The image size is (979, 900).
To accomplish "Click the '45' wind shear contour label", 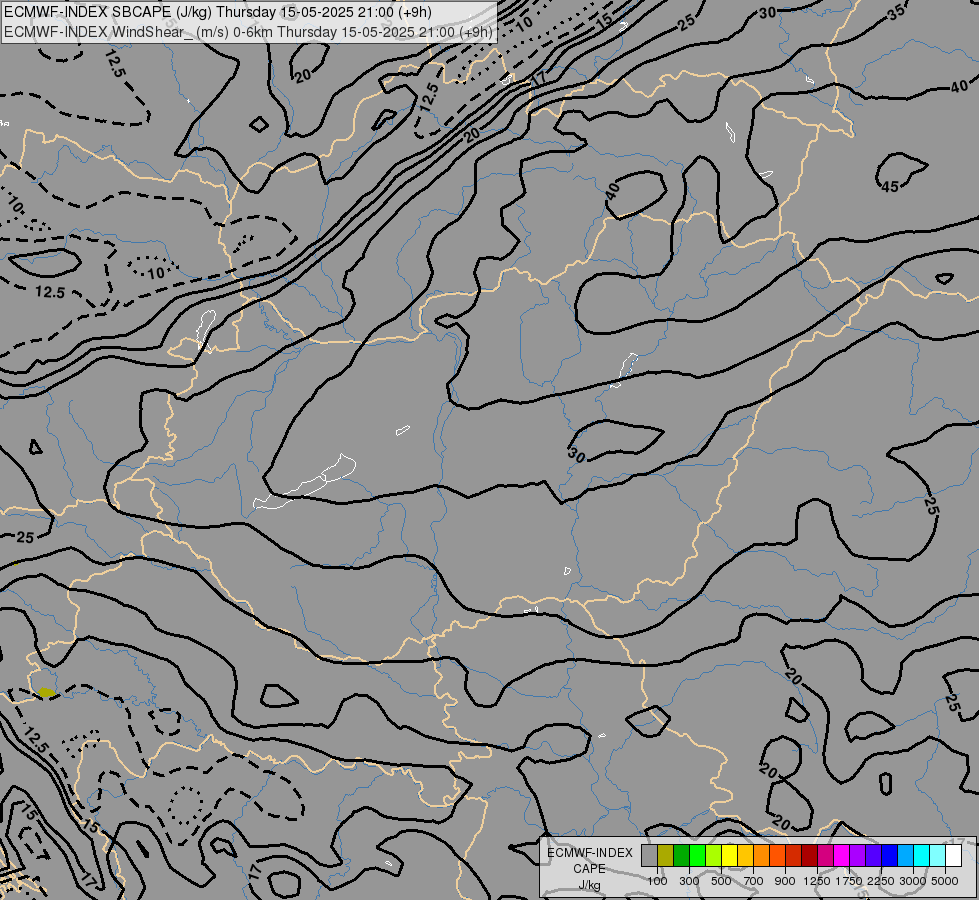I will click(x=890, y=186).
